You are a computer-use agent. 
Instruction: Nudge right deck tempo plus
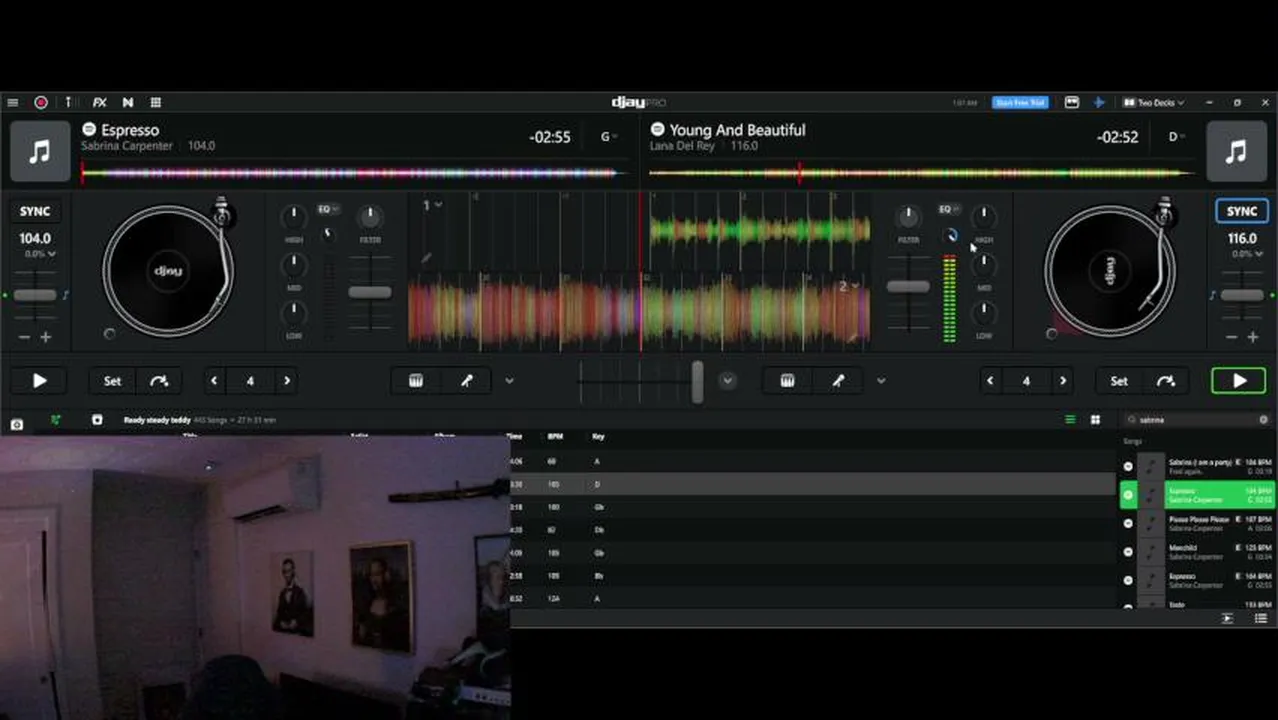coord(1253,337)
